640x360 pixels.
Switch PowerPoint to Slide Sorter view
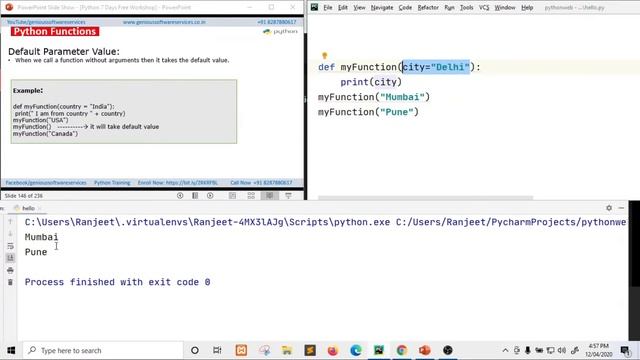[x=251, y=196]
